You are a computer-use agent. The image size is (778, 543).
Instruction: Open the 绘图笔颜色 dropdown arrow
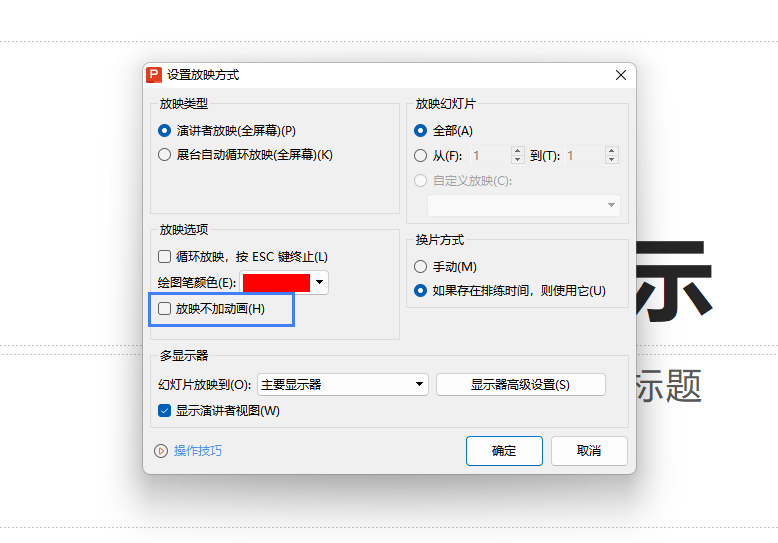point(320,282)
